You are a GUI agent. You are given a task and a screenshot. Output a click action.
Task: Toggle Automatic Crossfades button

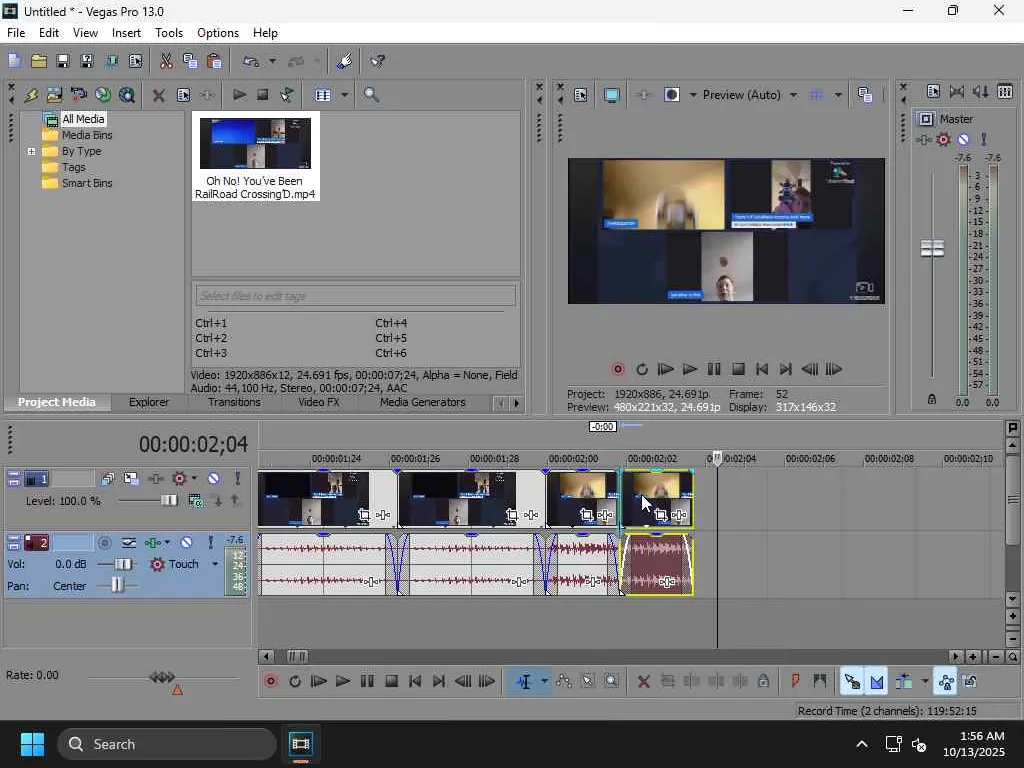click(x=876, y=681)
